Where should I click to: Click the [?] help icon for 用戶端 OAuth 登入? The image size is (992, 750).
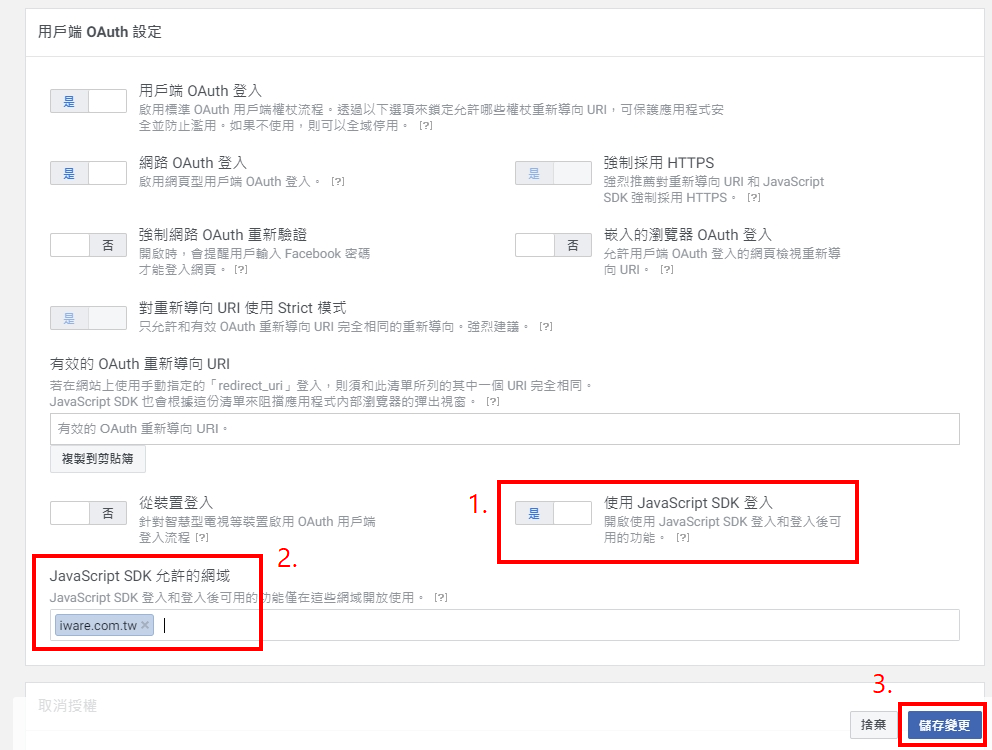click(426, 125)
